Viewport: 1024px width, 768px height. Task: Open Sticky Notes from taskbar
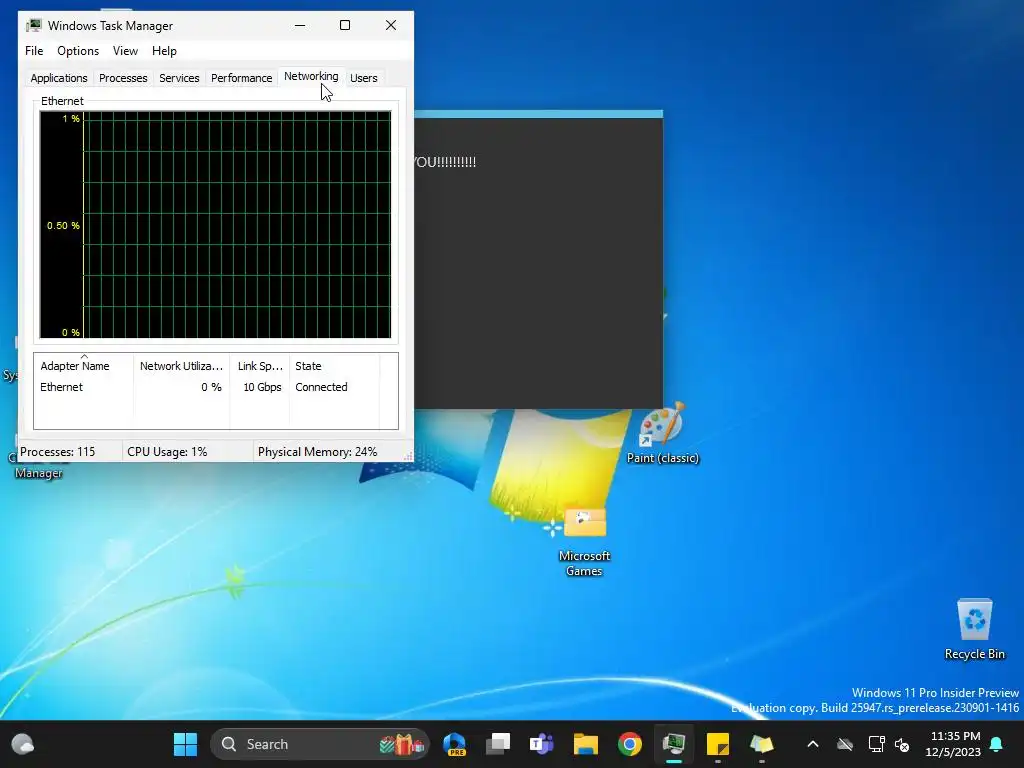click(x=718, y=744)
